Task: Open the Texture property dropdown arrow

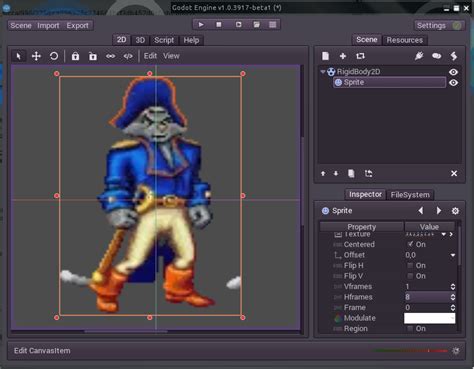Action: coord(444,234)
